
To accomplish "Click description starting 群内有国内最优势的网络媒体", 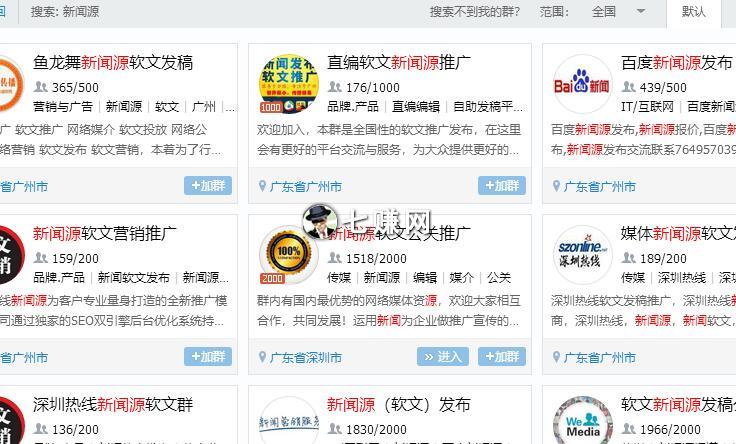I will [x=389, y=310].
